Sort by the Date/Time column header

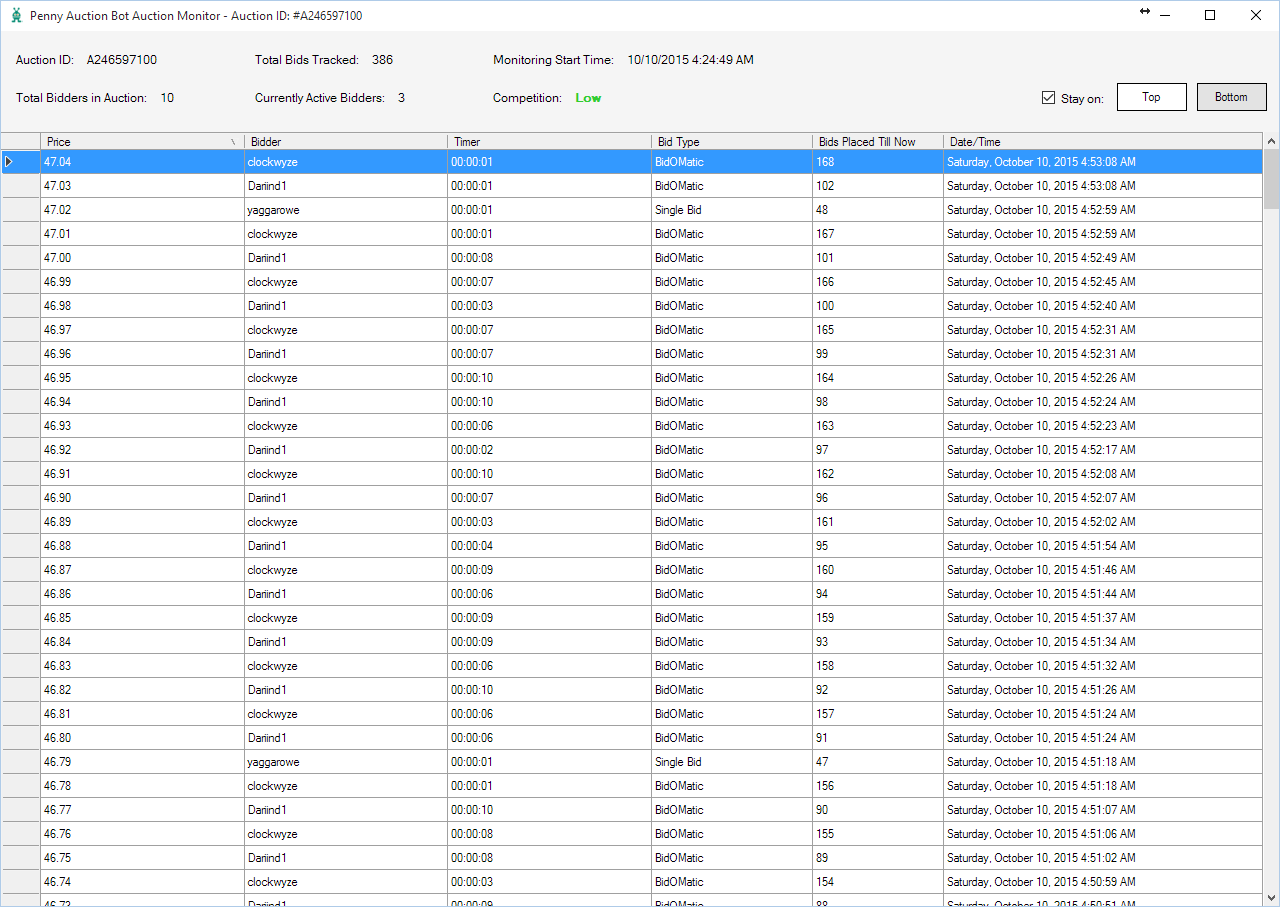tap(1103, 142)
